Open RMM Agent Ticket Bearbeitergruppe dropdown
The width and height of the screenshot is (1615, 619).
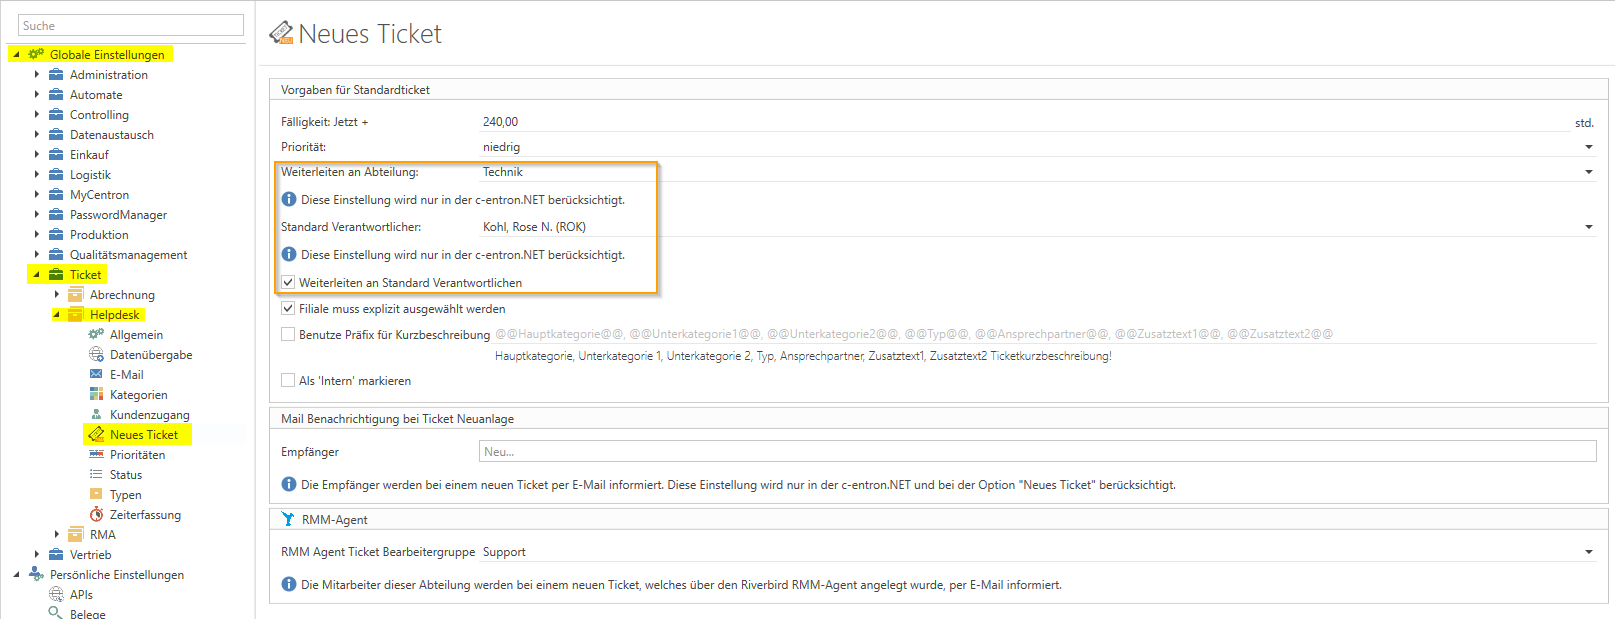tap(1588, 552)
